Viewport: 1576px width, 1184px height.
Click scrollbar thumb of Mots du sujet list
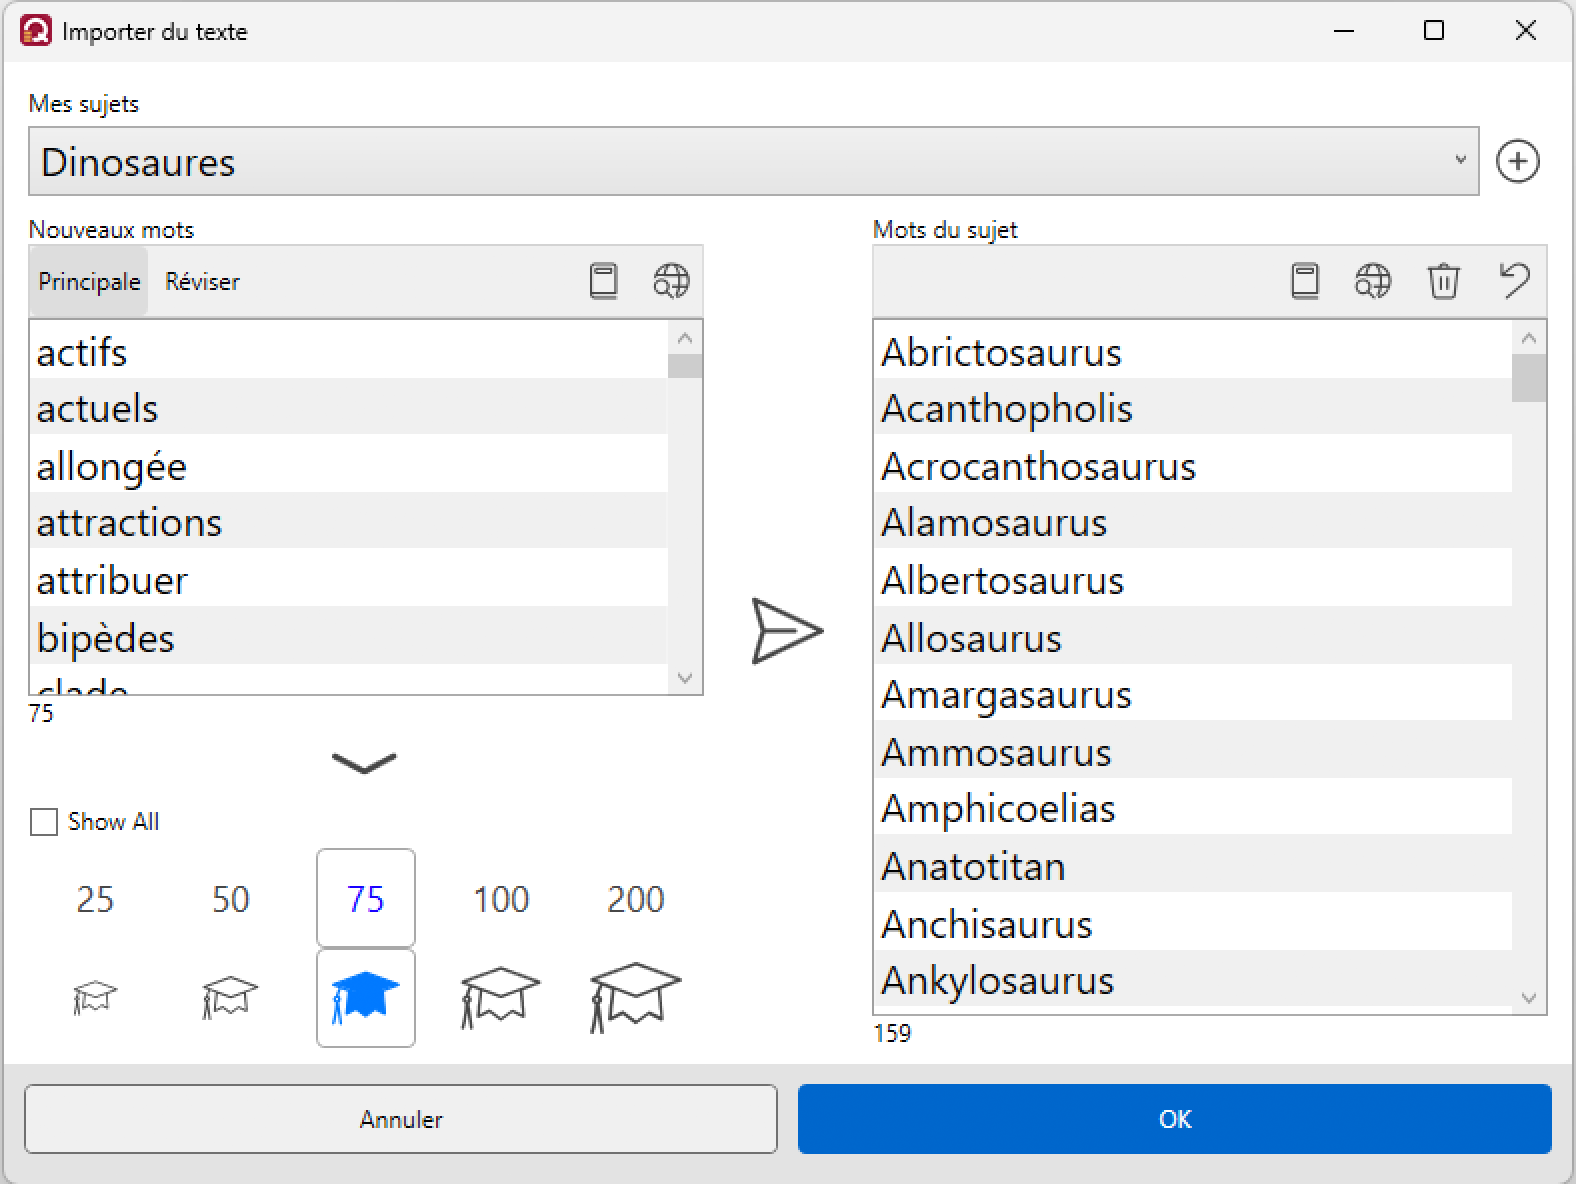[1528, 378]
